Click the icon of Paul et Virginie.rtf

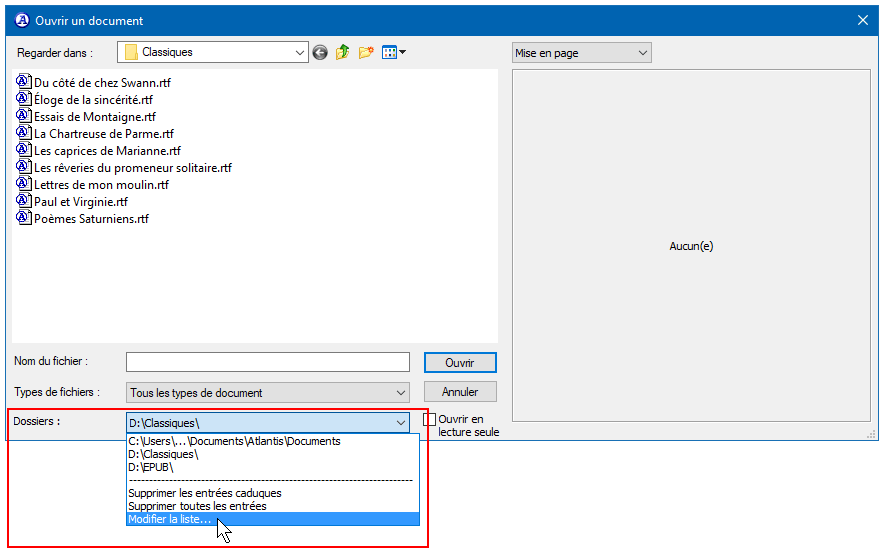coord(23,201)
